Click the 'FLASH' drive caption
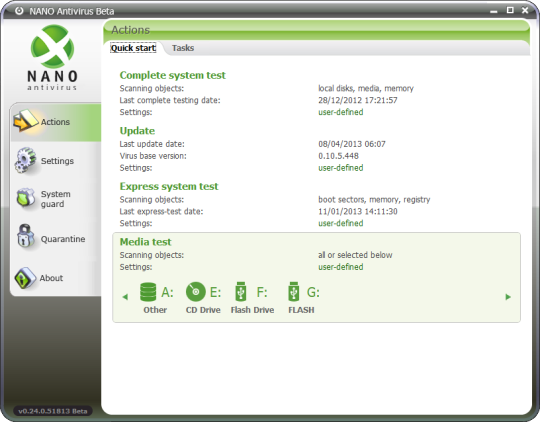Screen dimensions: 540x422 [x=301, y=310]
